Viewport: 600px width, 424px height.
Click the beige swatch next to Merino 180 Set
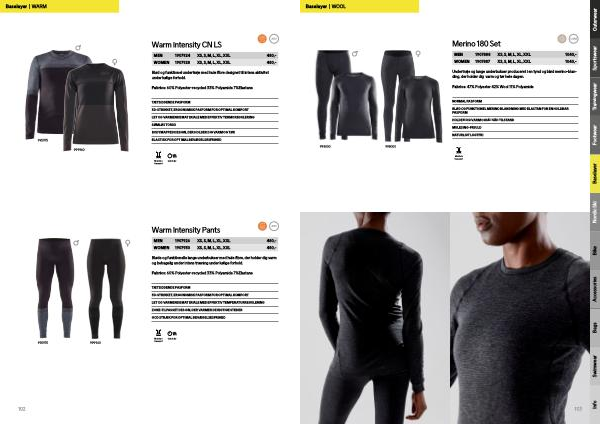point(562,39)
